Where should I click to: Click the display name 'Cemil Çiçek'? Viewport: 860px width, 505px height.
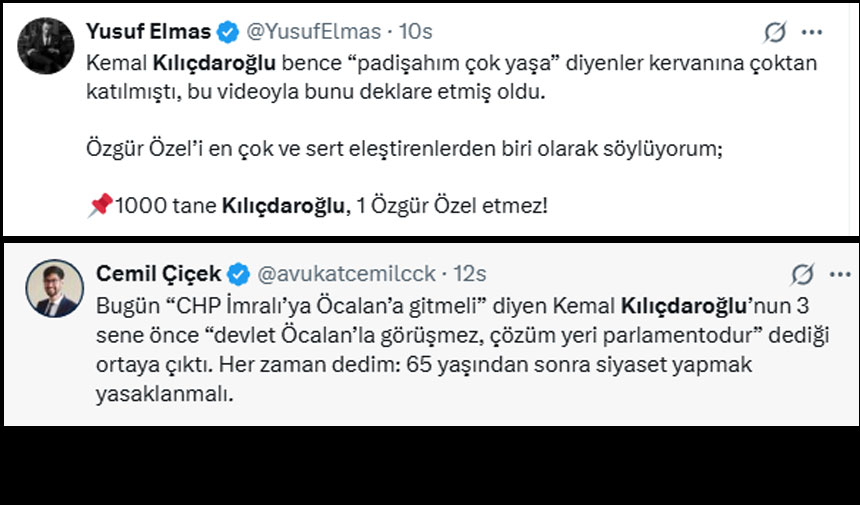click(x=159, y=273)
